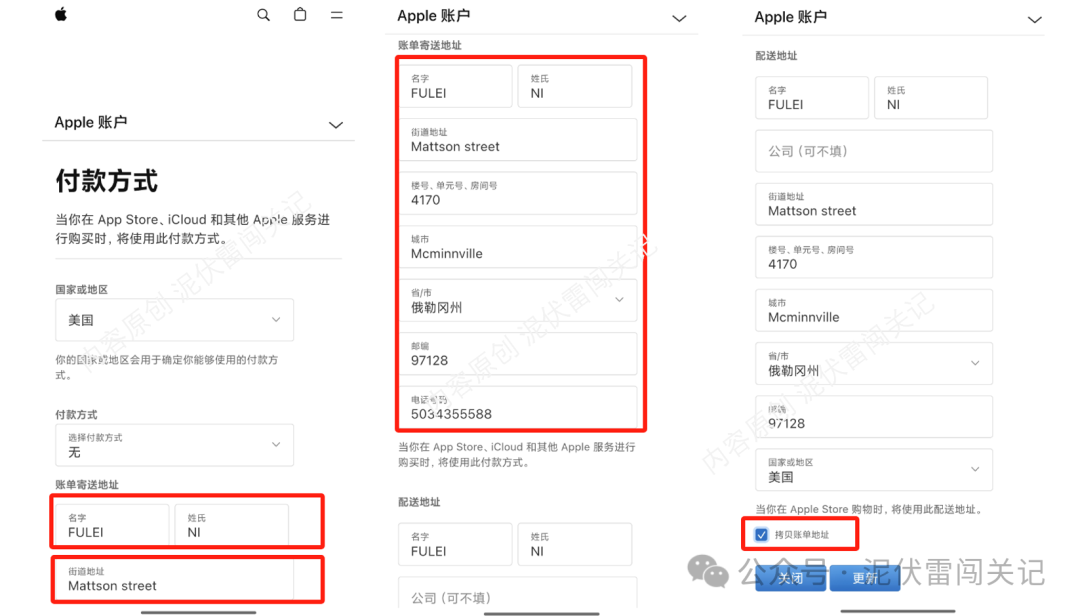Click 街道地址 field in left screen
This screenshot has height=616, width=1080.
pyautogui.click(x=174, y=579)
